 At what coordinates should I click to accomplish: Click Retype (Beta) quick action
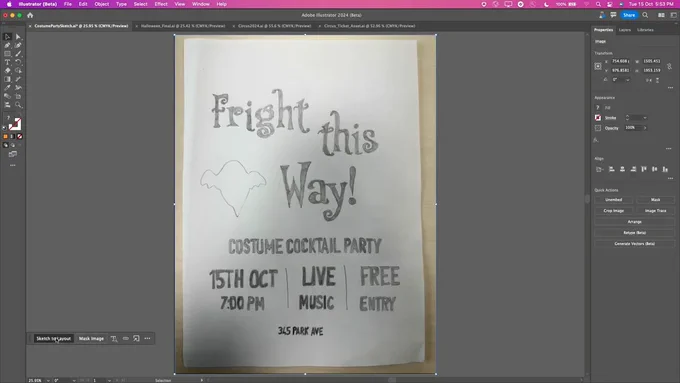tap(634, 233)
